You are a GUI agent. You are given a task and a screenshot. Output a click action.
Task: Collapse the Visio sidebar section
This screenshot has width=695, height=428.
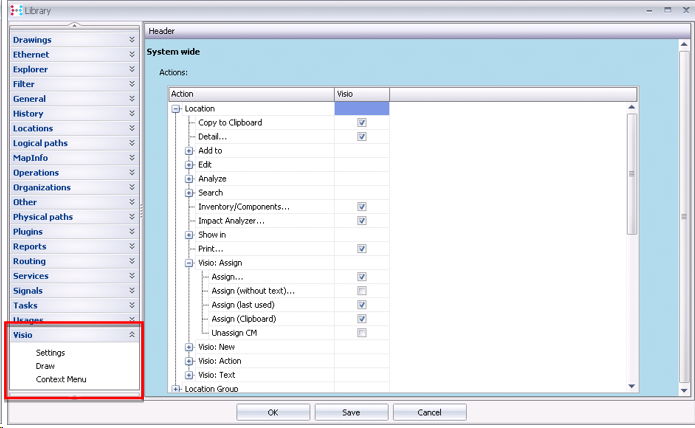coord(74,335)
